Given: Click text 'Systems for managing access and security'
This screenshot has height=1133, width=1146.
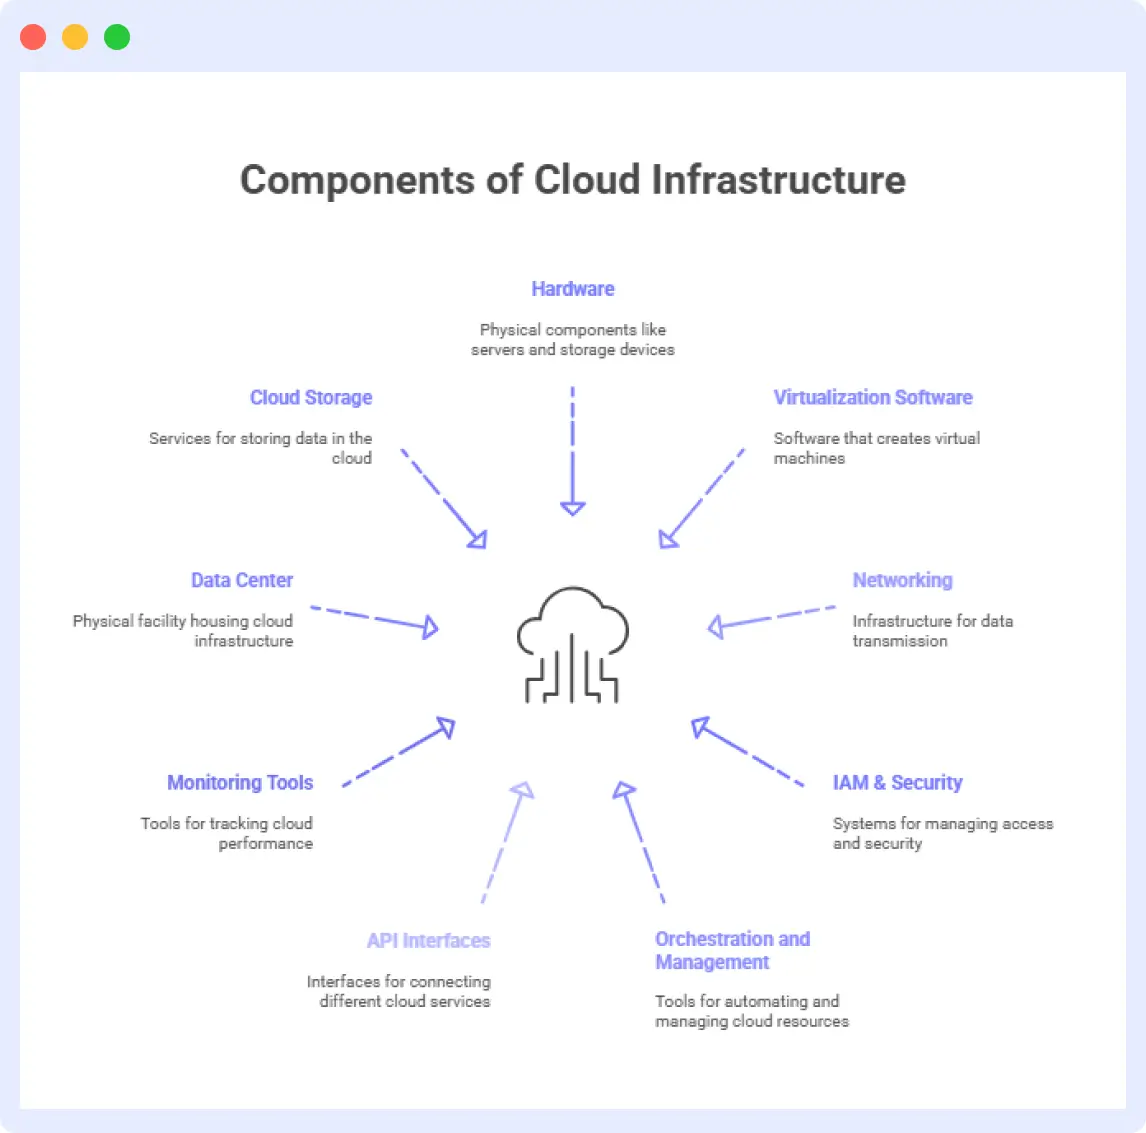Looking at the screenshot, I should click(943, 833).
